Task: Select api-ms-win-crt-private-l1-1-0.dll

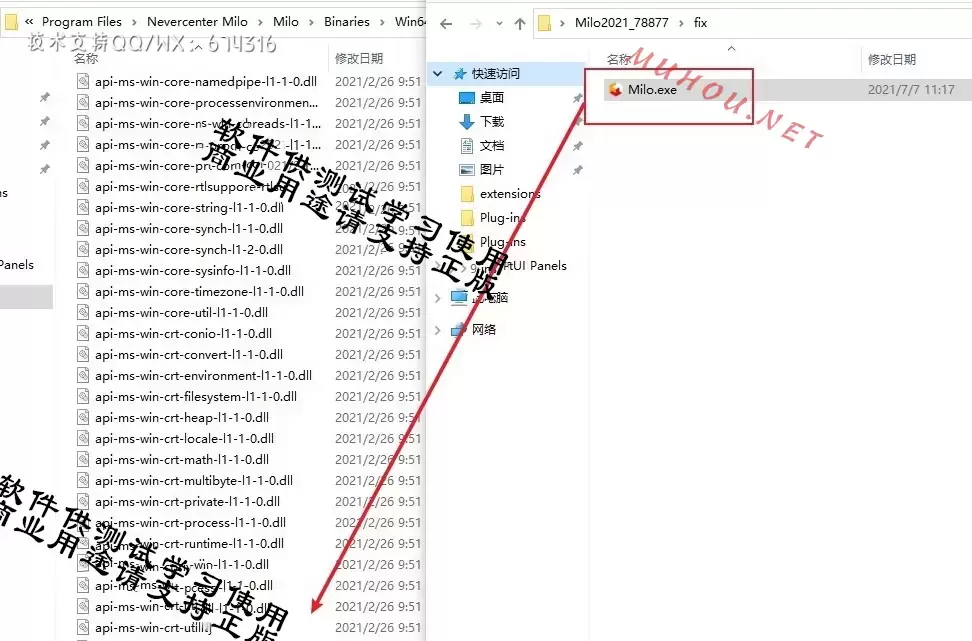Action: [187, 502]
